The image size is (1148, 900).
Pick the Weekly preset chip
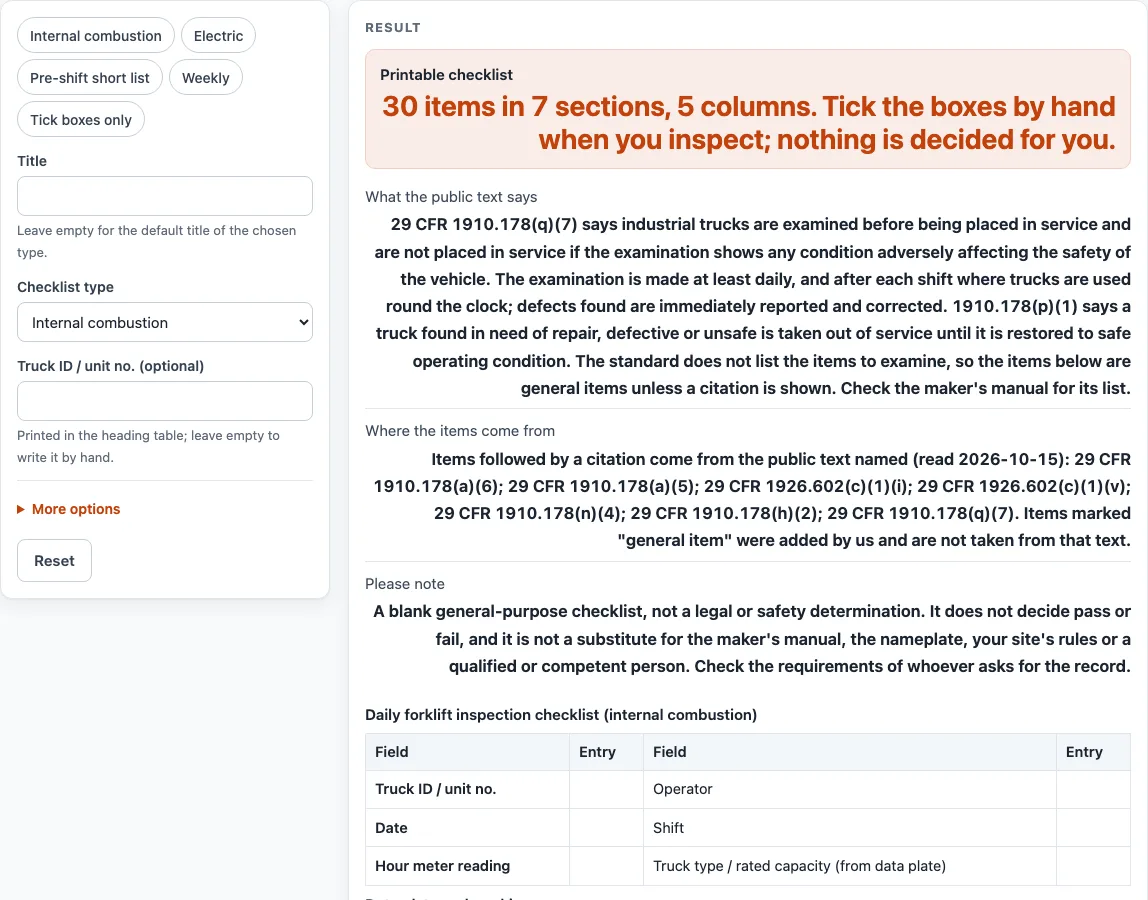(x=206, y=78)
